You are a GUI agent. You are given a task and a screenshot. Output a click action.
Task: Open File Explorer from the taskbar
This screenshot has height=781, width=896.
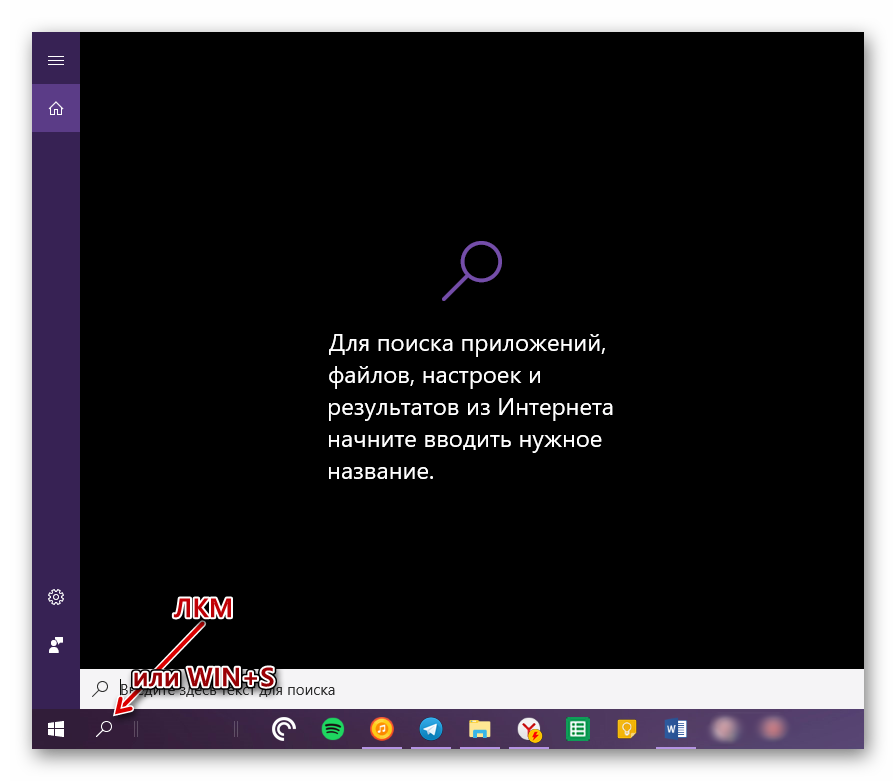click(479, 730)
